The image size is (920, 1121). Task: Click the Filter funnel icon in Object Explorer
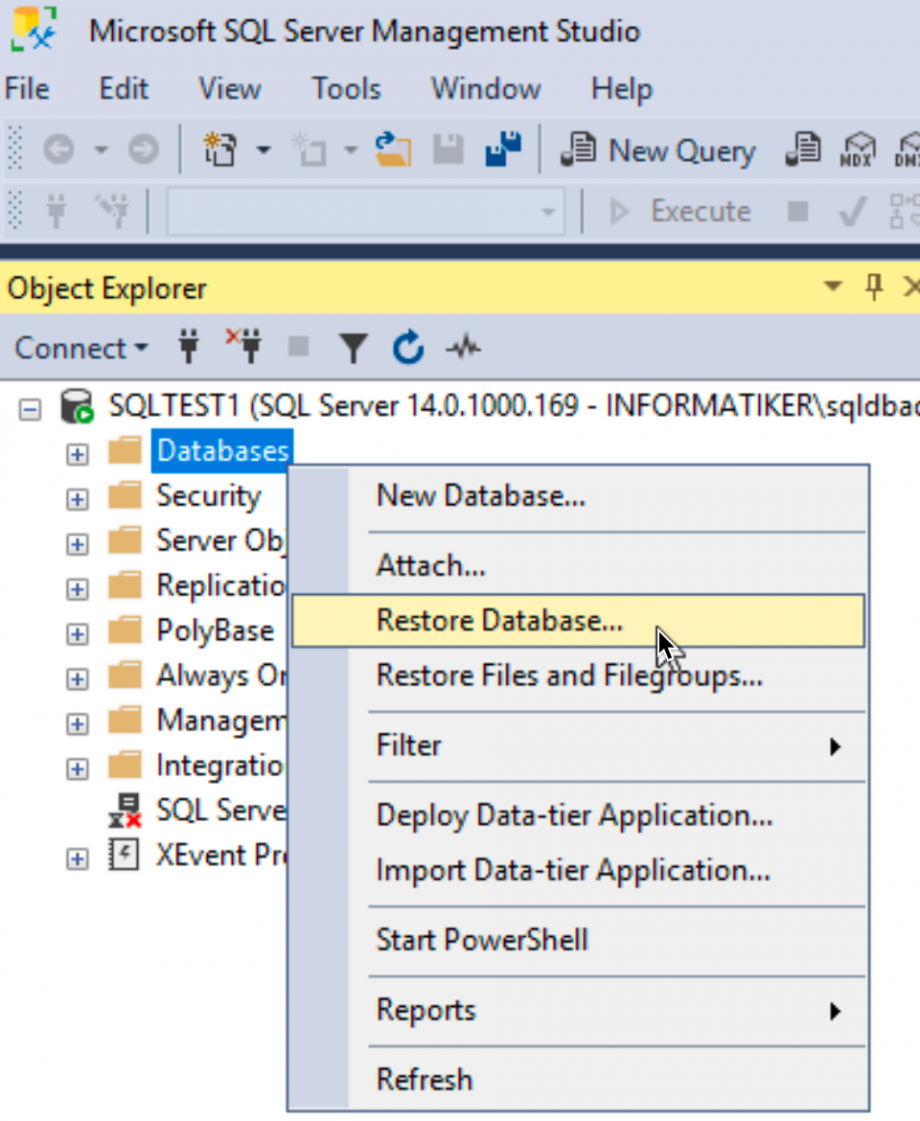pos(352,348)
